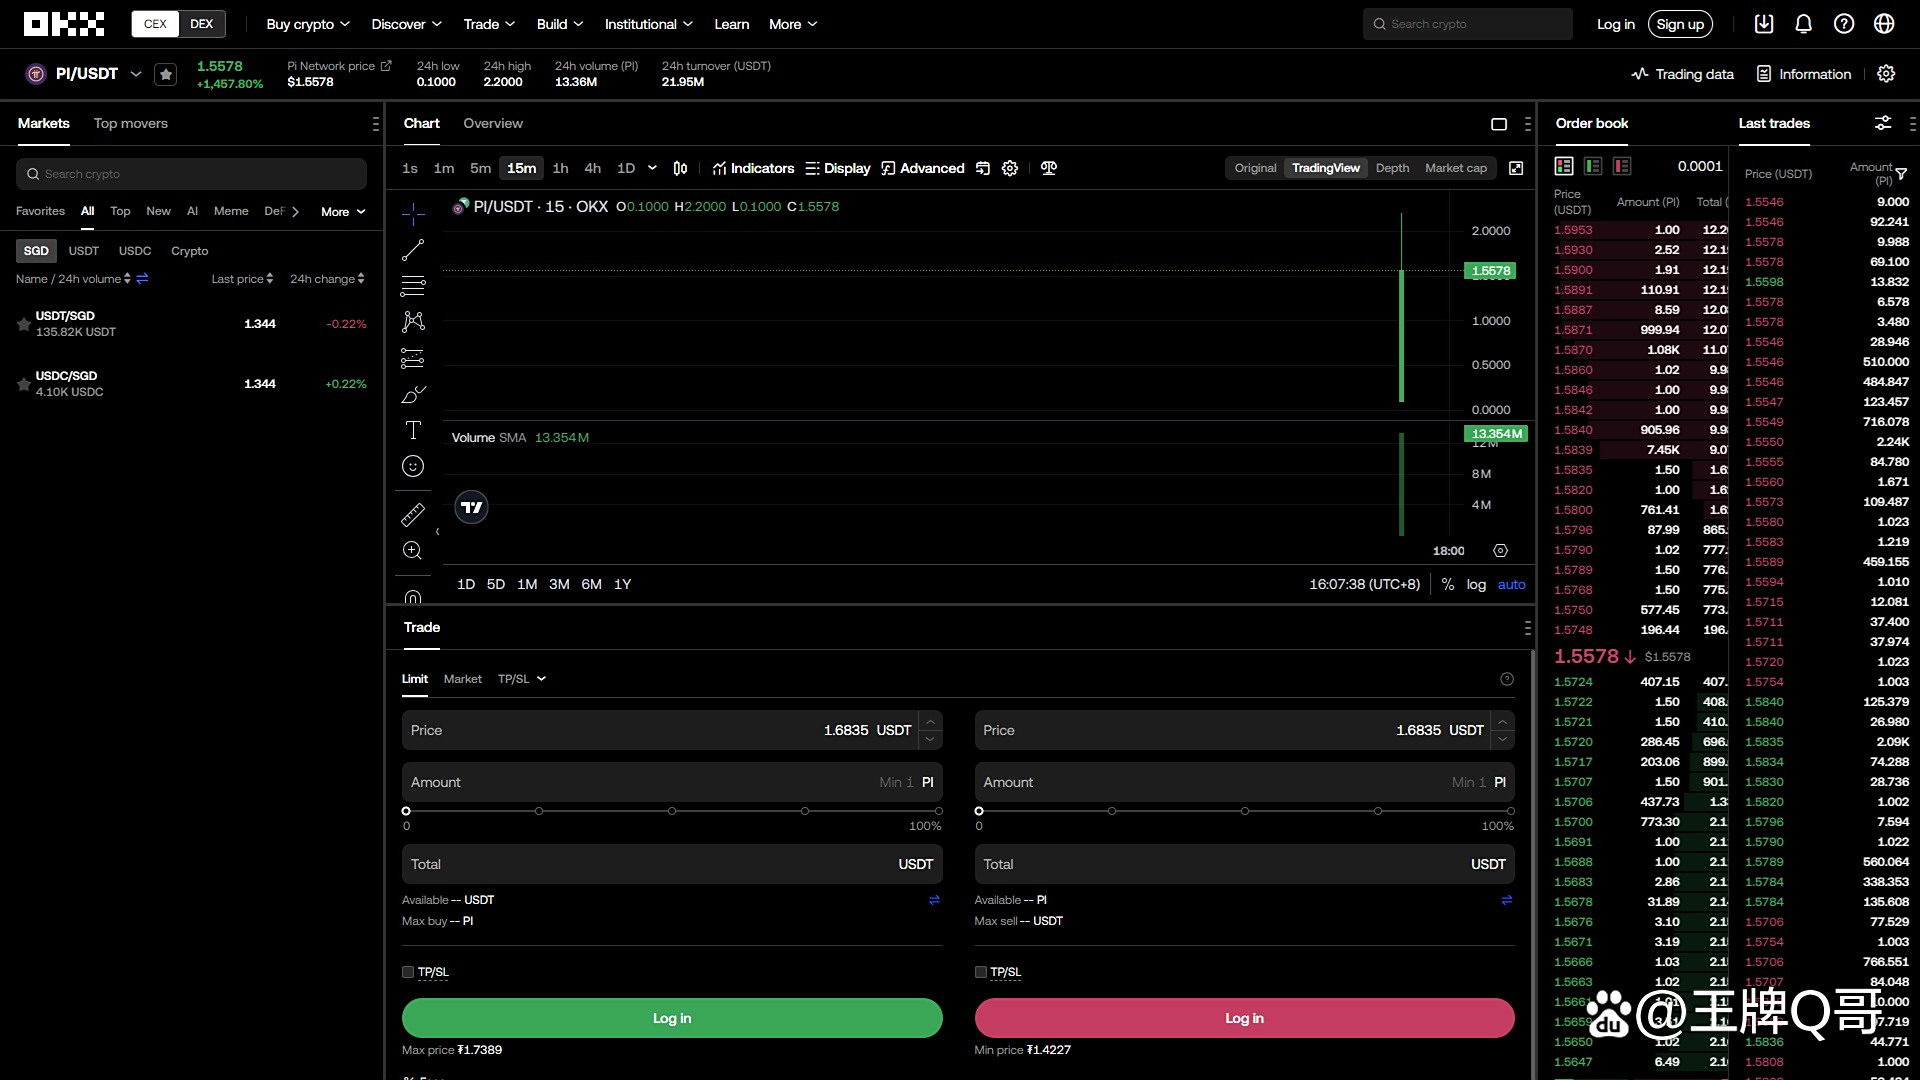Open the language globe icon
The width and height of the screenshot is (1920, 1080).
(x=1884, y=24)
